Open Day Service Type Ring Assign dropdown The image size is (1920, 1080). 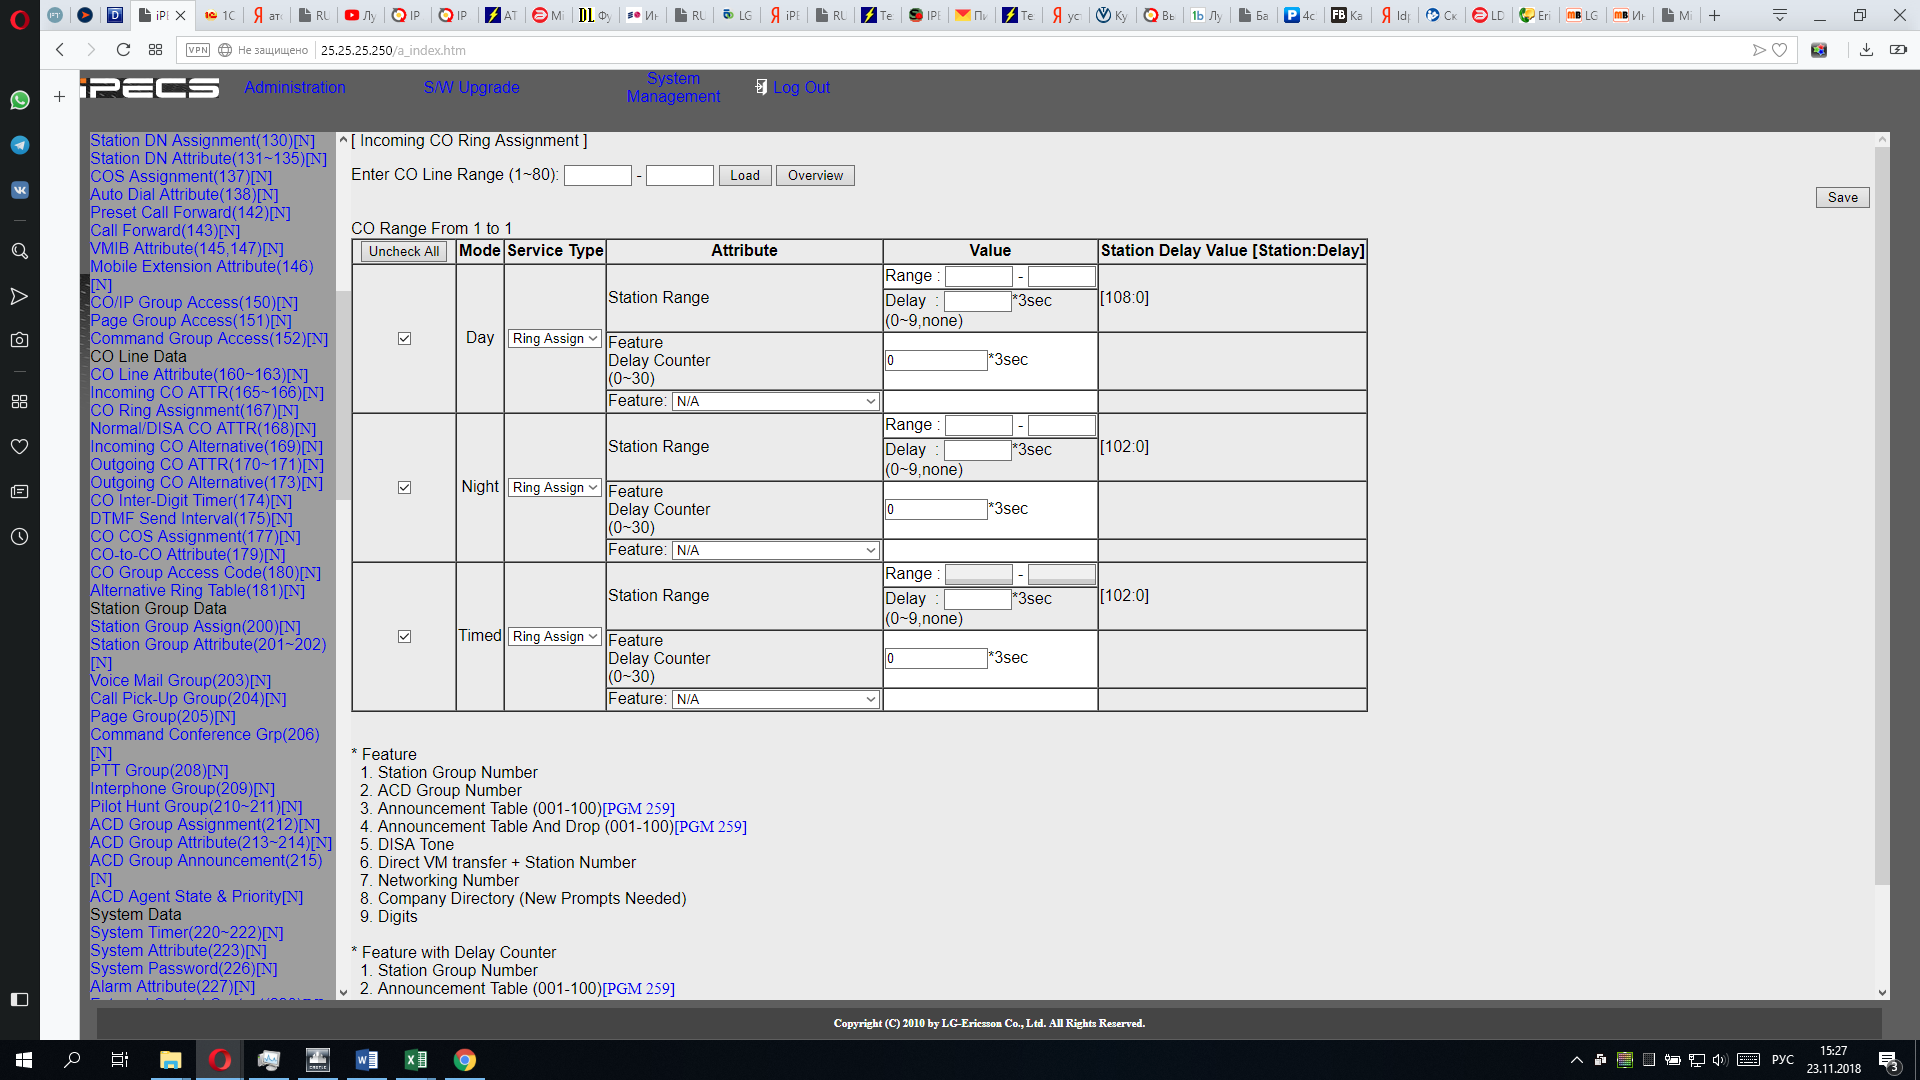(x=554, y=339)
